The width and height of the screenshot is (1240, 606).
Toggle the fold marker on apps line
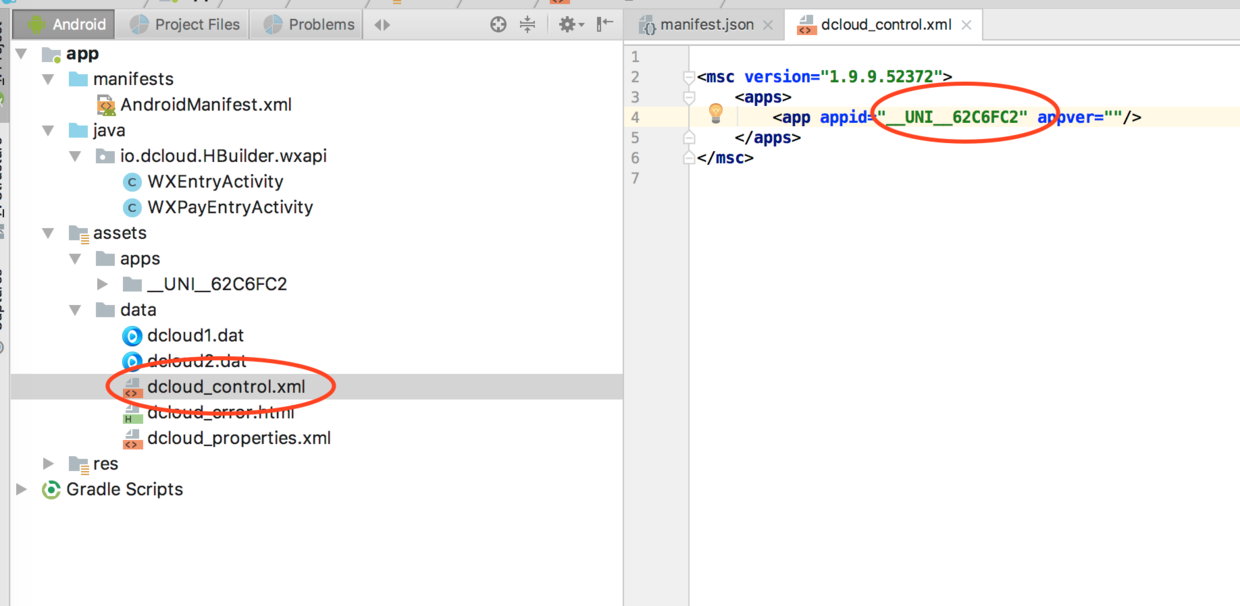tap(689, 97)
